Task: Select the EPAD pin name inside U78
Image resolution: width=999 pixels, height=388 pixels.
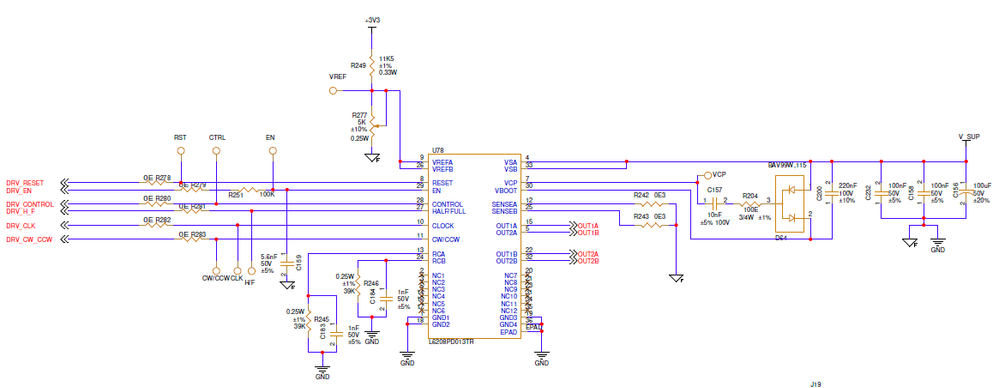Action: tap(508, 332)
